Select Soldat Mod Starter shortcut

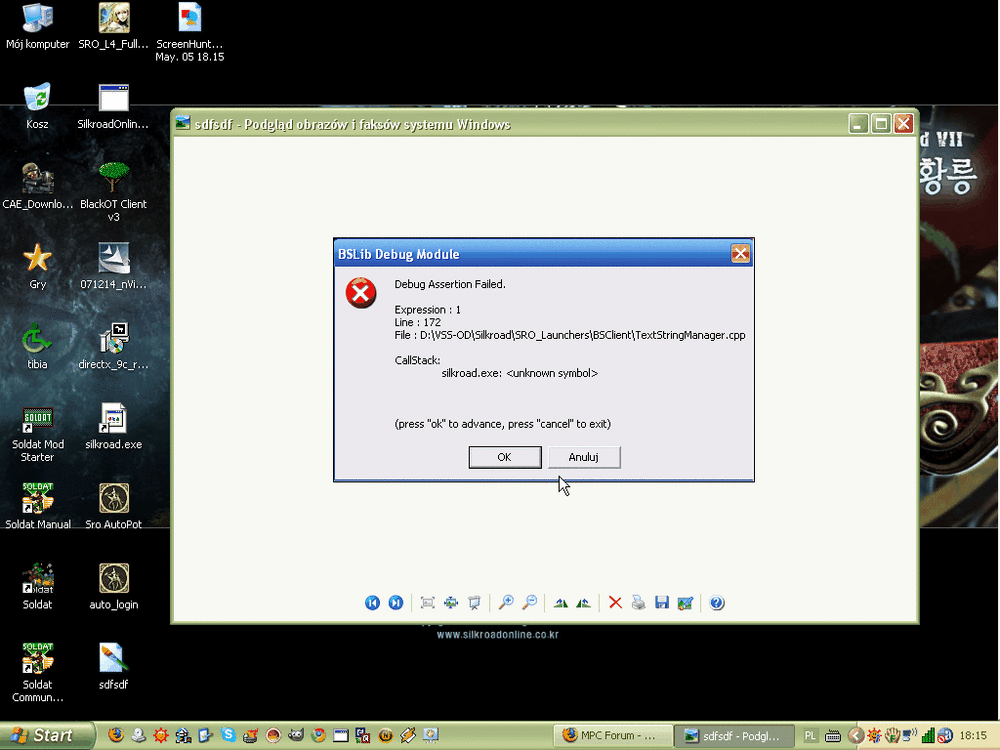[x=38, y=435]
